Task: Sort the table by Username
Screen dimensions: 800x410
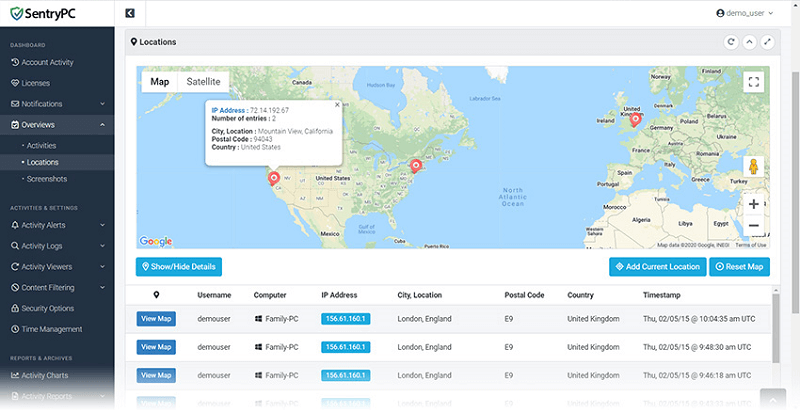Action: pos(214,295)
